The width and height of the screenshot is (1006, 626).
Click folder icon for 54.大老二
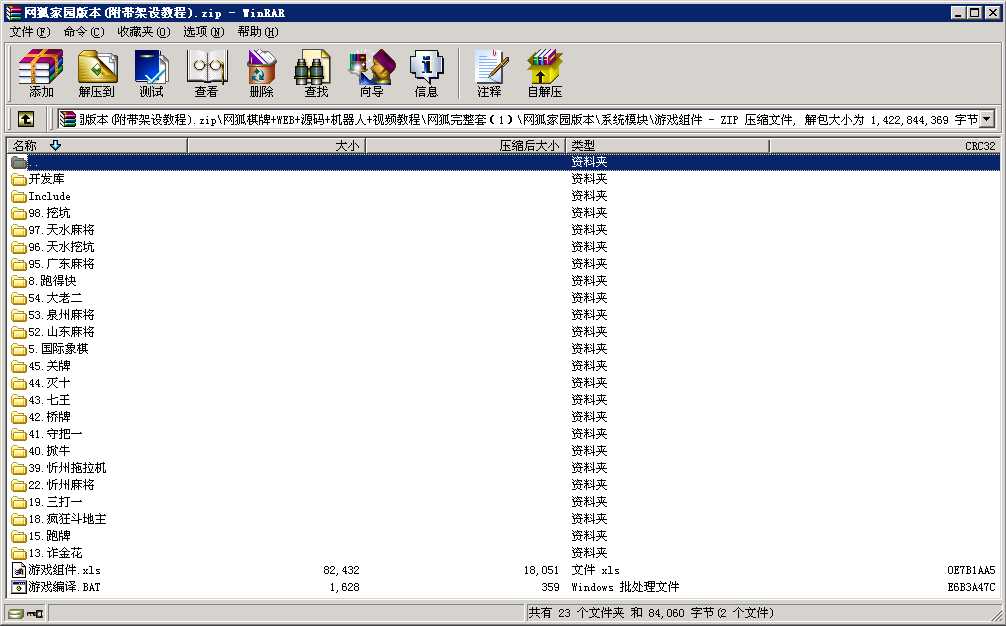(19, 298)
